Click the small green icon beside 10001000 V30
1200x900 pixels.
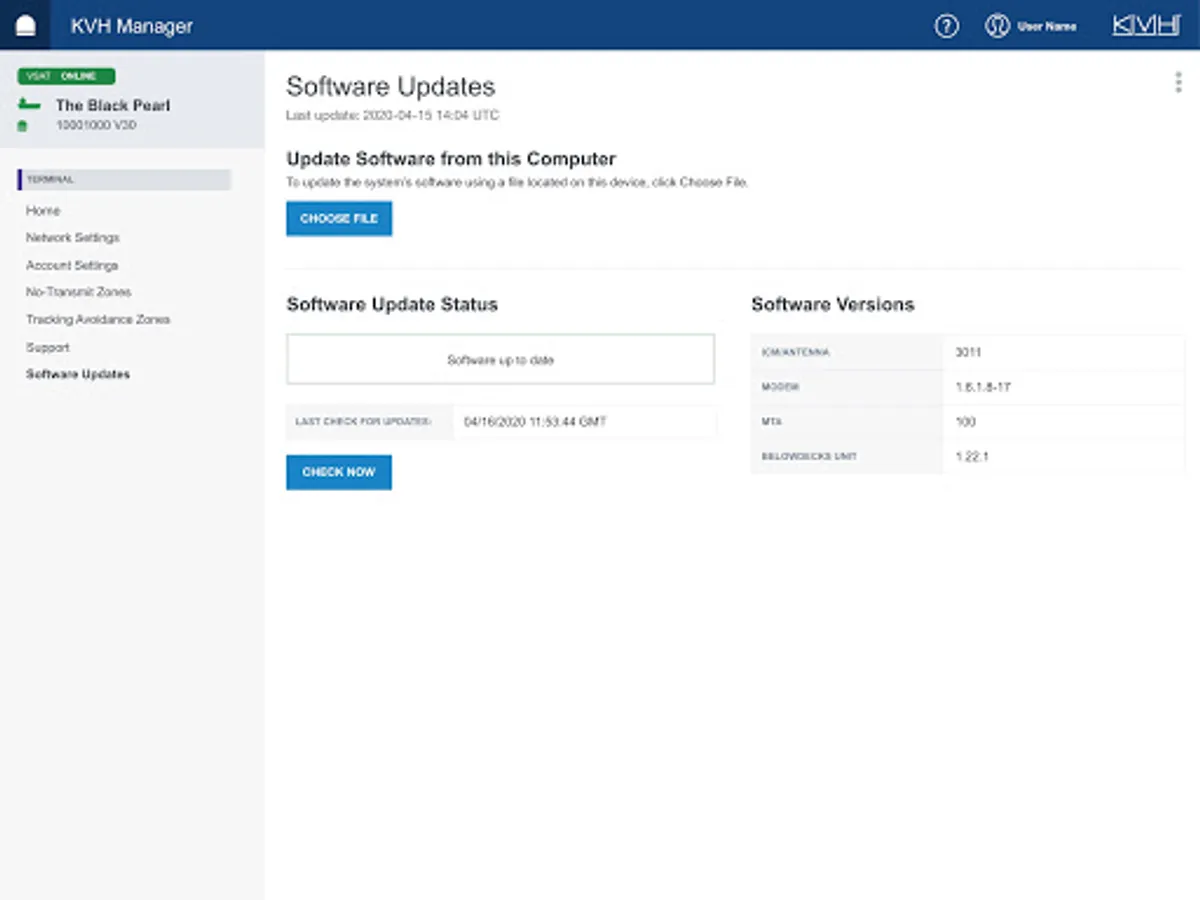pos(22,126)
